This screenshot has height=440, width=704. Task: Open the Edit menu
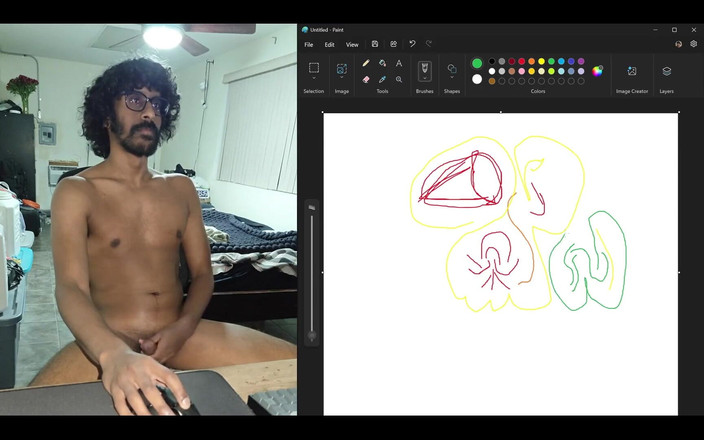point(329,44)
